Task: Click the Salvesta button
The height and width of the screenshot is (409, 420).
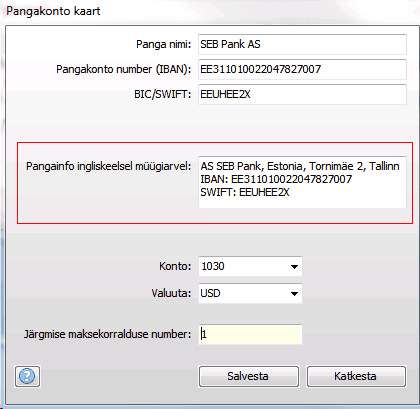Action: [249, 376]
